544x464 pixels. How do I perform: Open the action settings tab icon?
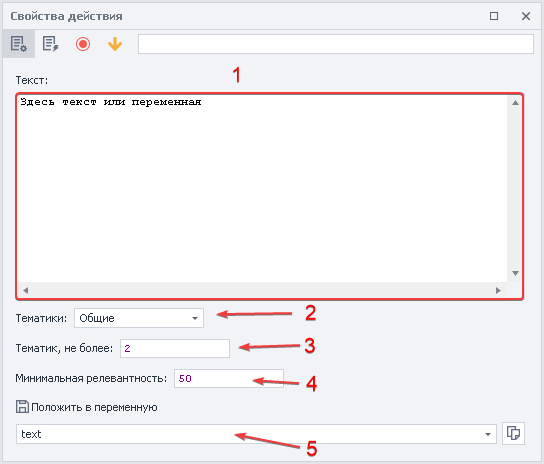[18, 44]
